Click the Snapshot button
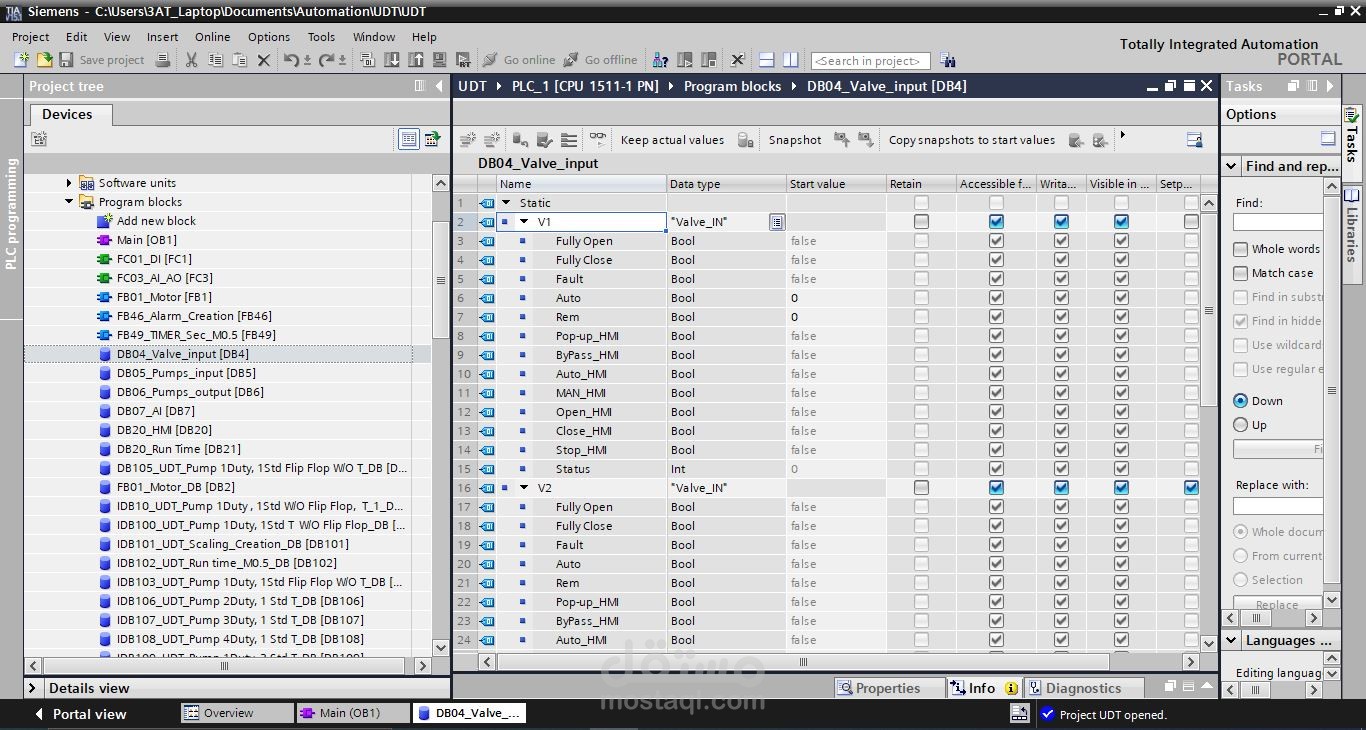The height and width of the screenshot is (730, 1366). coord(795,140)
